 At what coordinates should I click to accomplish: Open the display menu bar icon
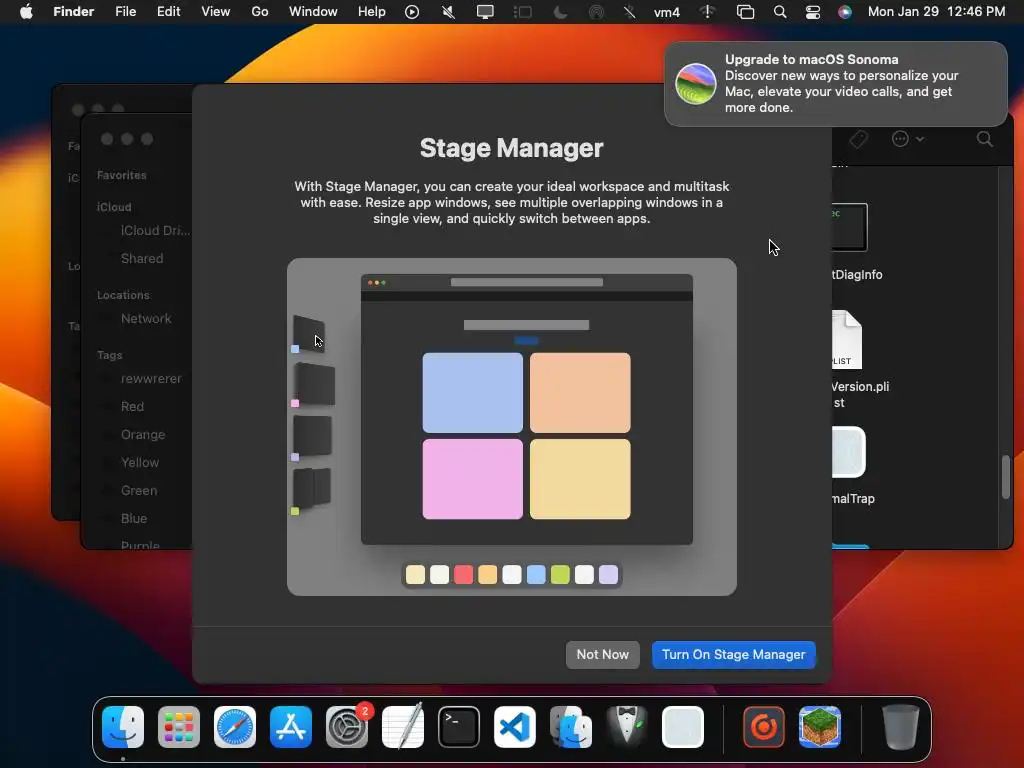pyautogui.click(x=485, y=12)
